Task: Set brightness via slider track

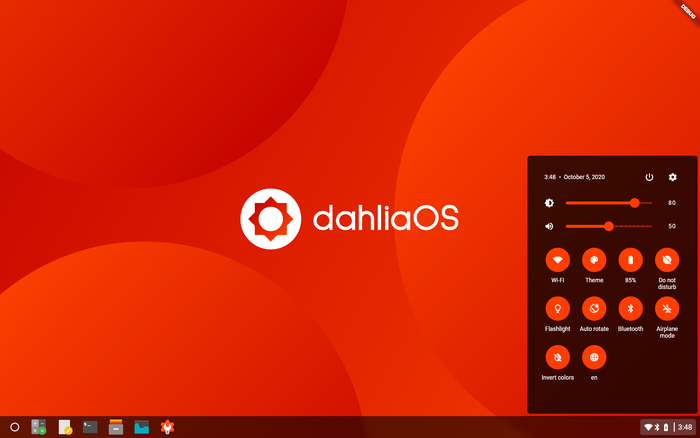Action: pos(608,203)
